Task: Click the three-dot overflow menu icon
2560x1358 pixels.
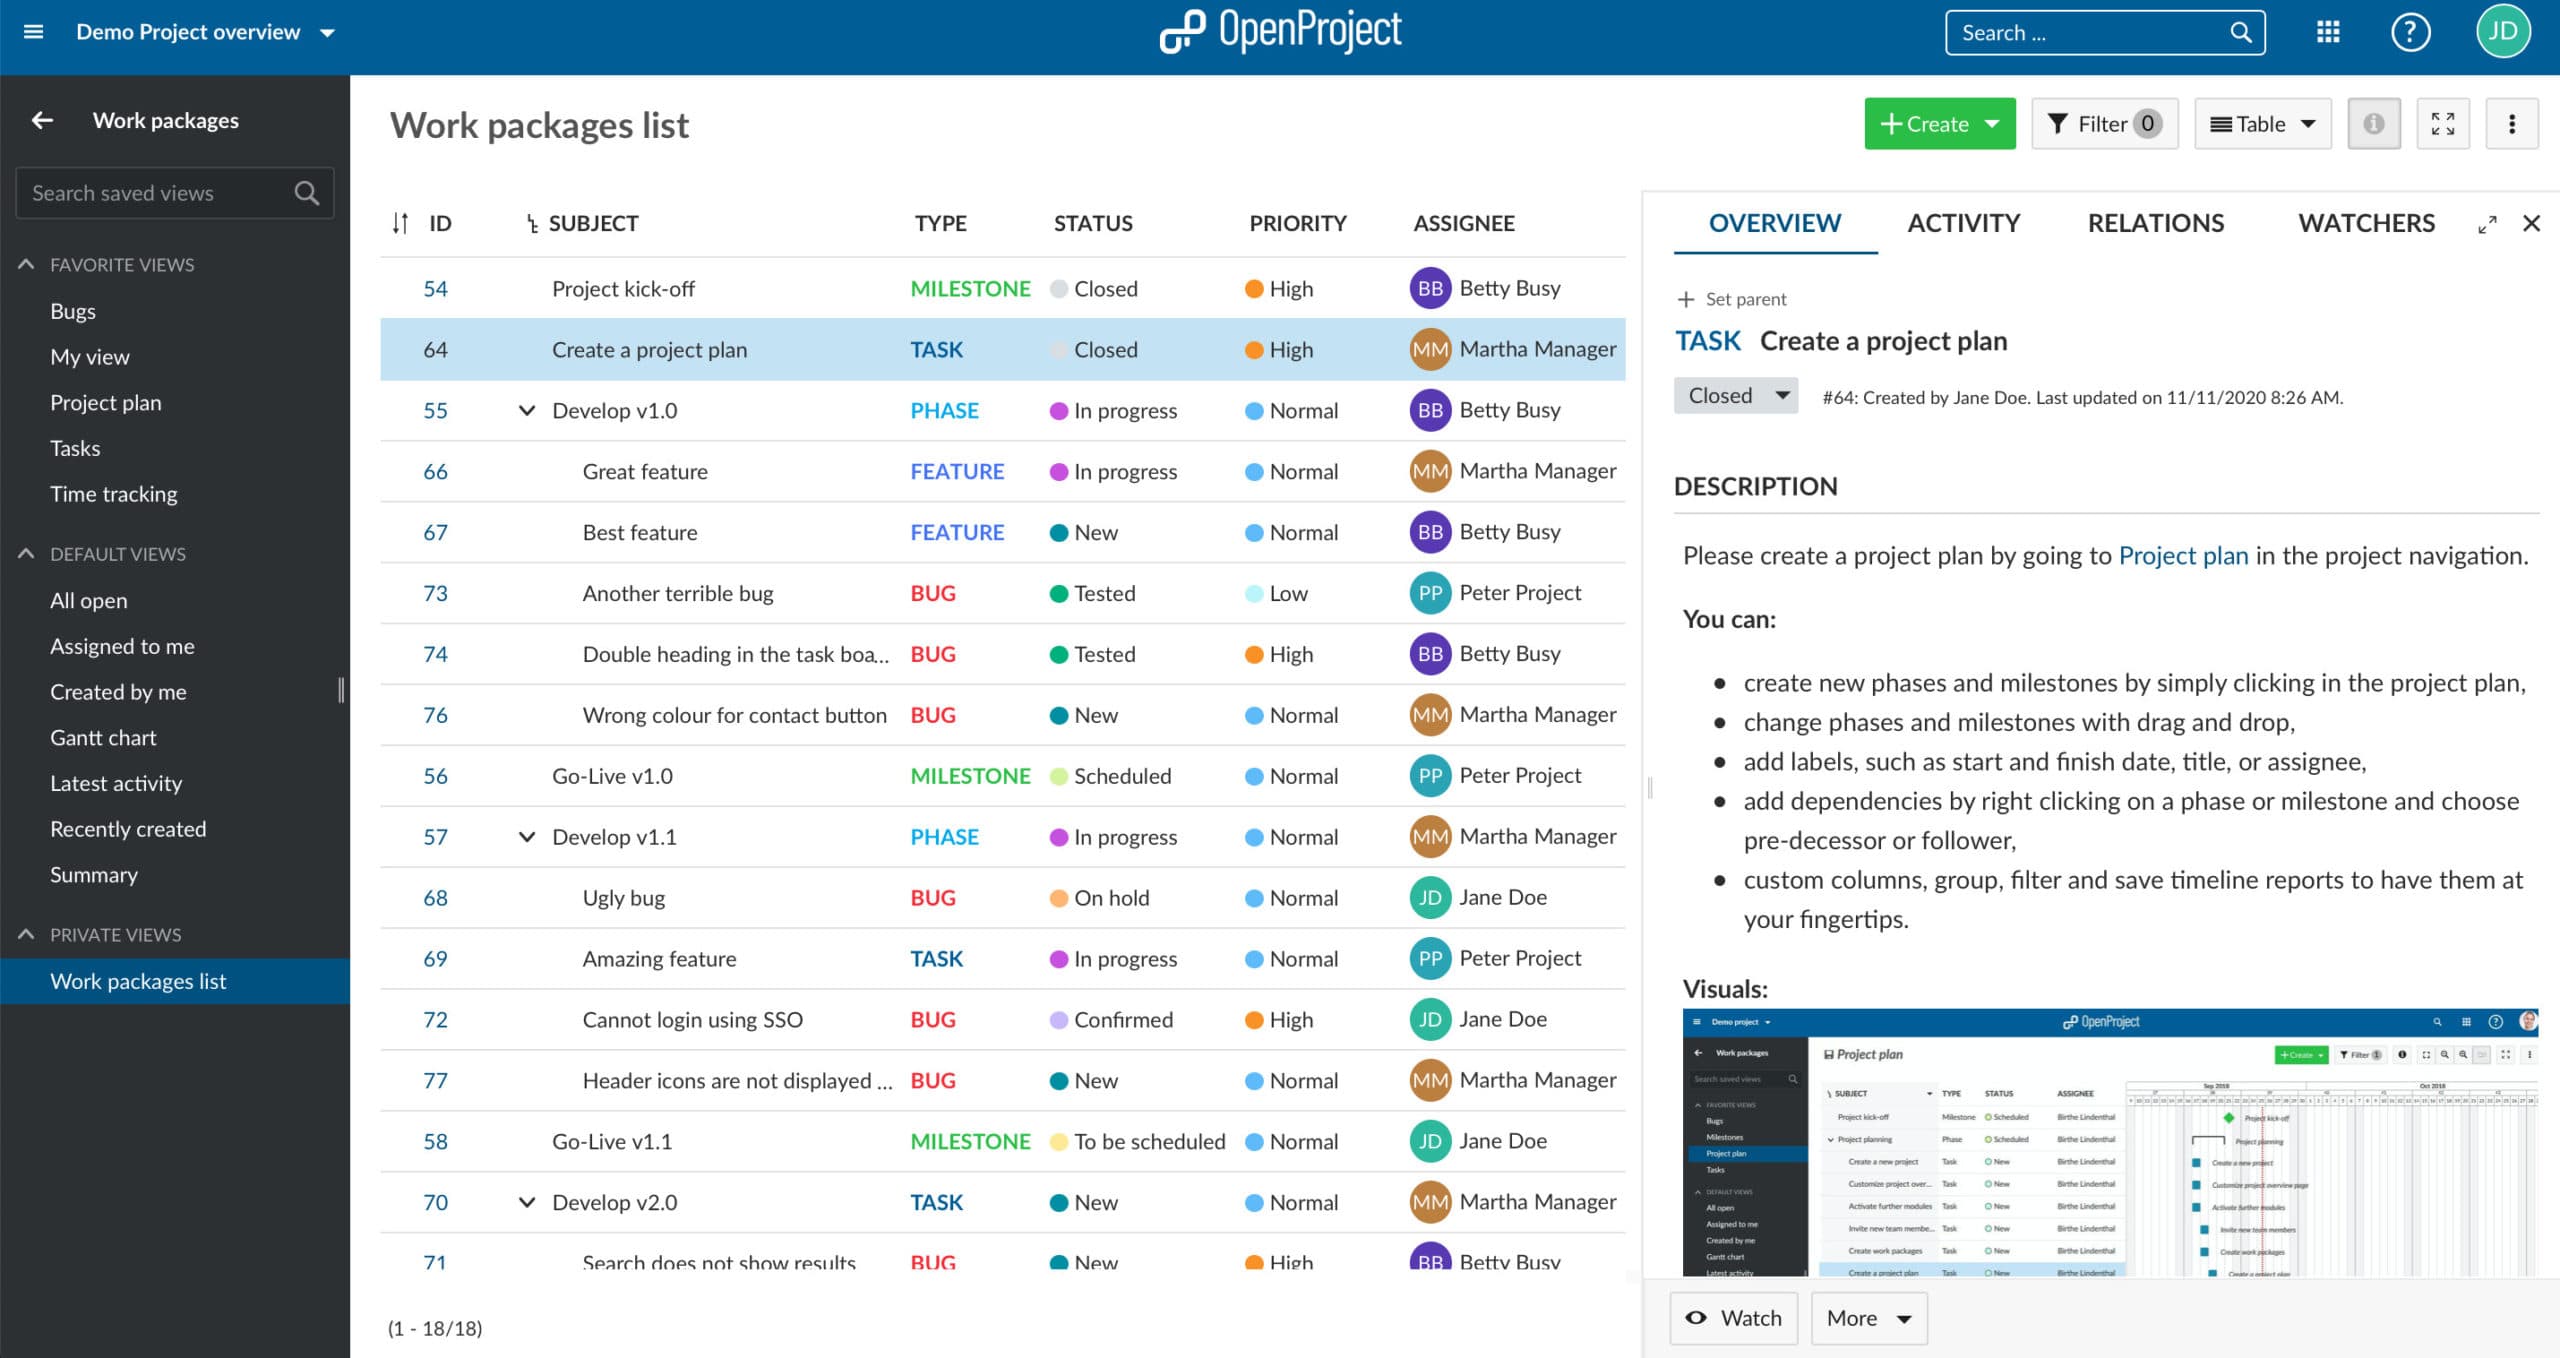Action: (2513, 124)
